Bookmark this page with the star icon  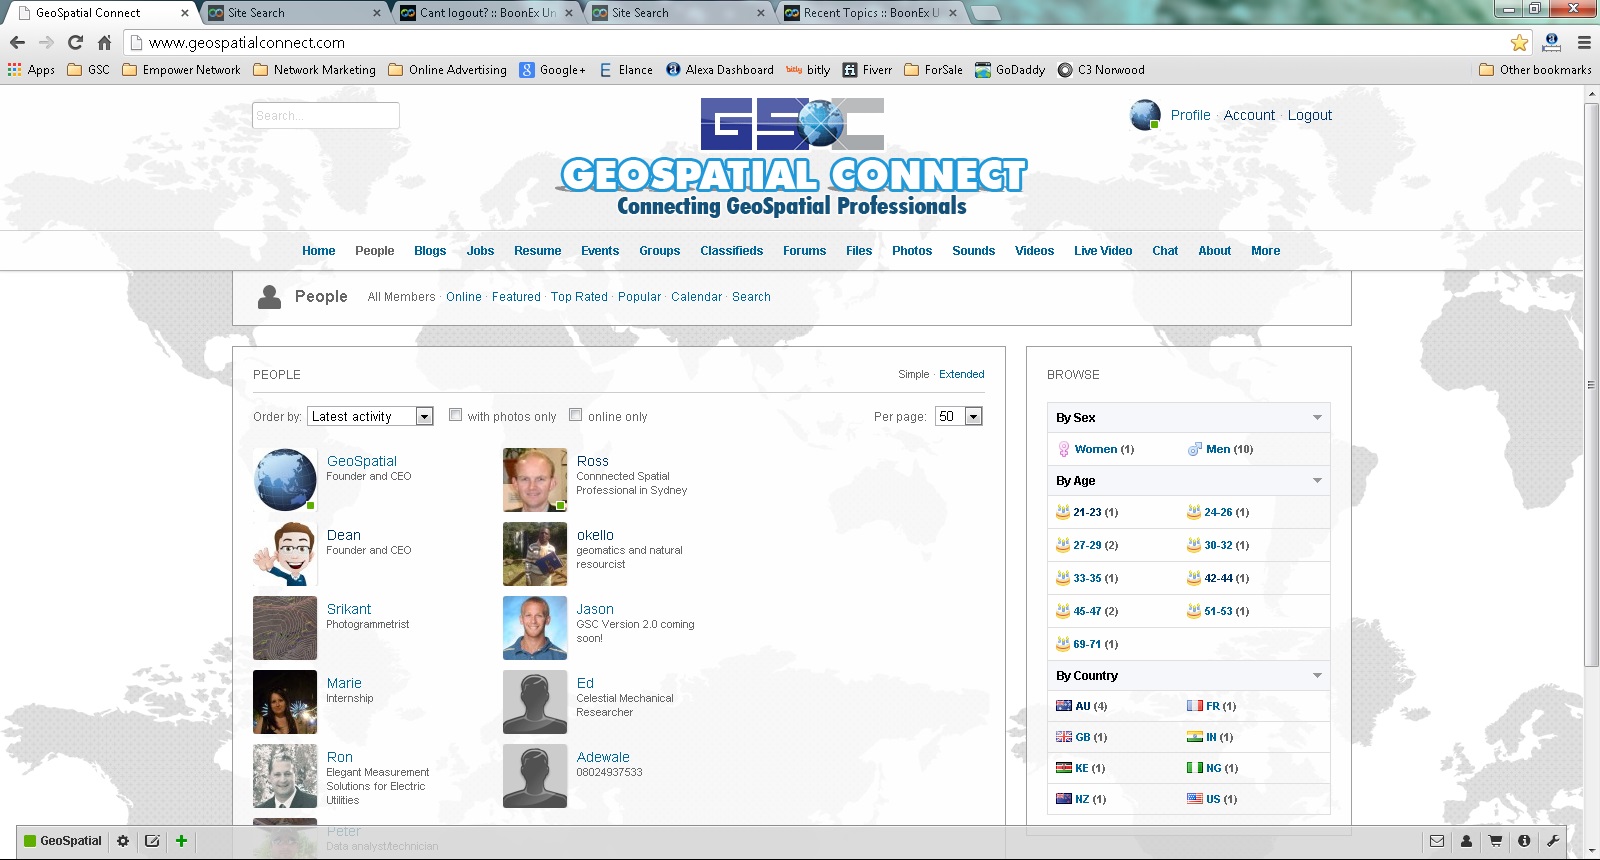click(1519, 42)
